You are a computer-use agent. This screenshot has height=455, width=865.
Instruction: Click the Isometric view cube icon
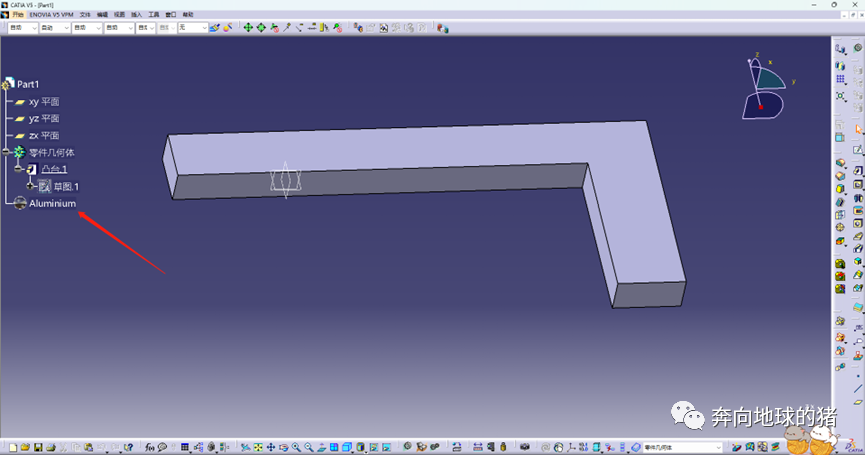[347, 447]
